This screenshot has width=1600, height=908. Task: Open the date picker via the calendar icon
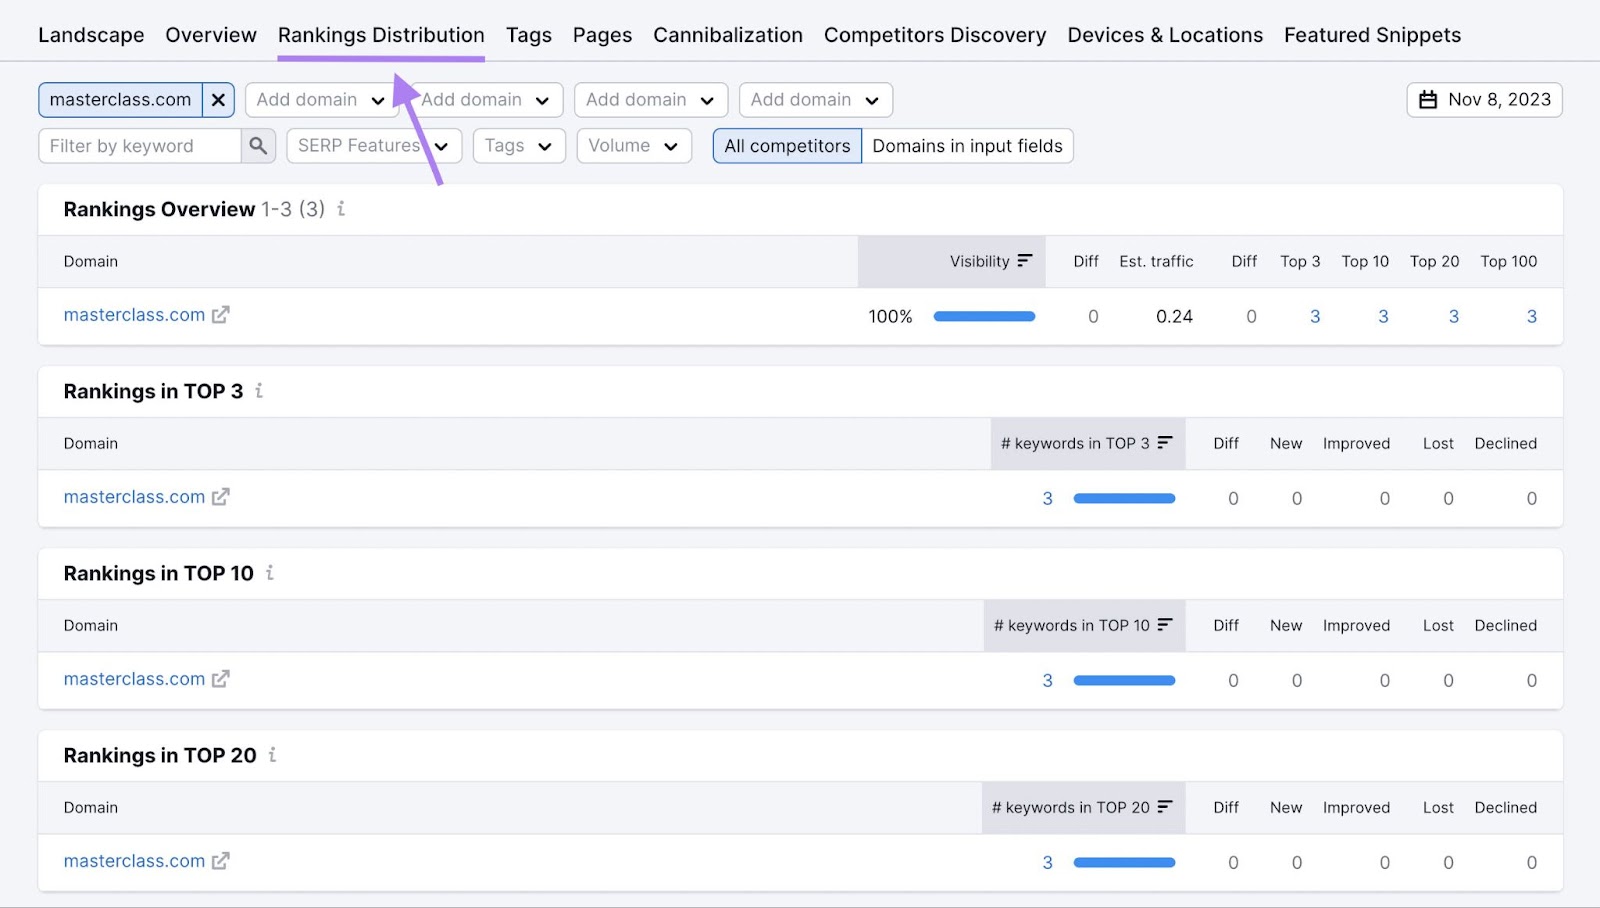pyautogui.click(x=1428, y=99)
